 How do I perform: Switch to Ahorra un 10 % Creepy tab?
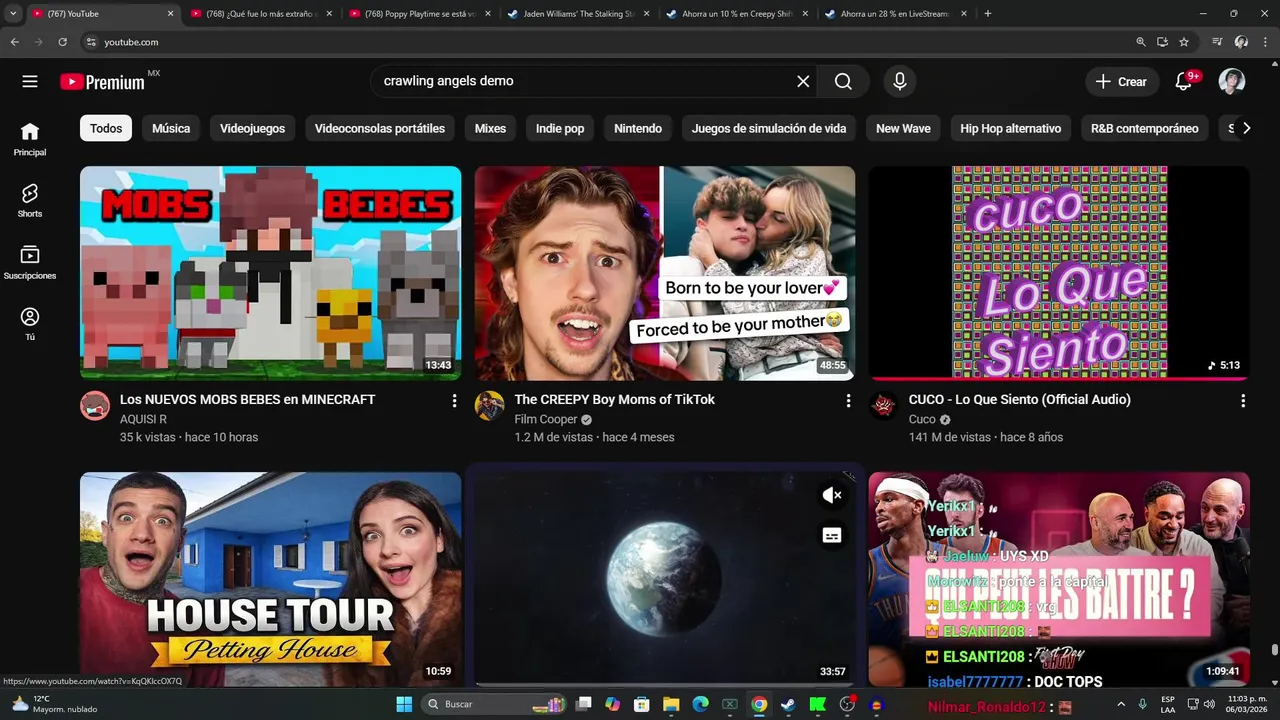pos(738,14)
